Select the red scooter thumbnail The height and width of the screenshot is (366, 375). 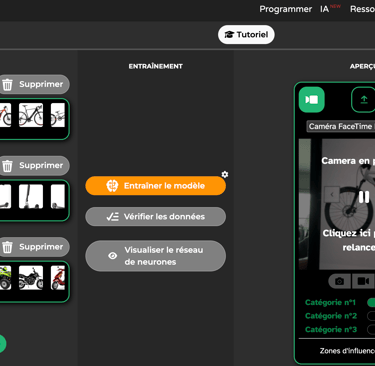point(58,278)
